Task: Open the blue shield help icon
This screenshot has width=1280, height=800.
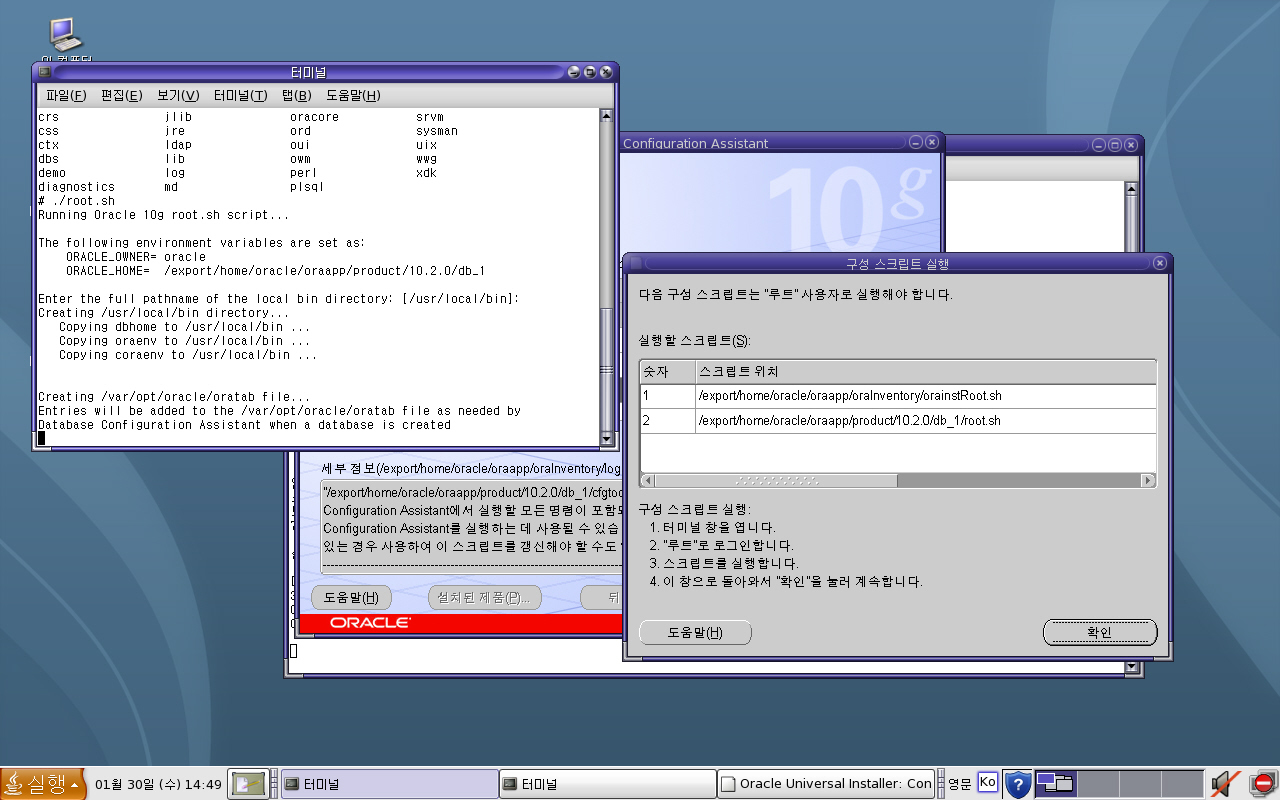Action: [1017, 783]
